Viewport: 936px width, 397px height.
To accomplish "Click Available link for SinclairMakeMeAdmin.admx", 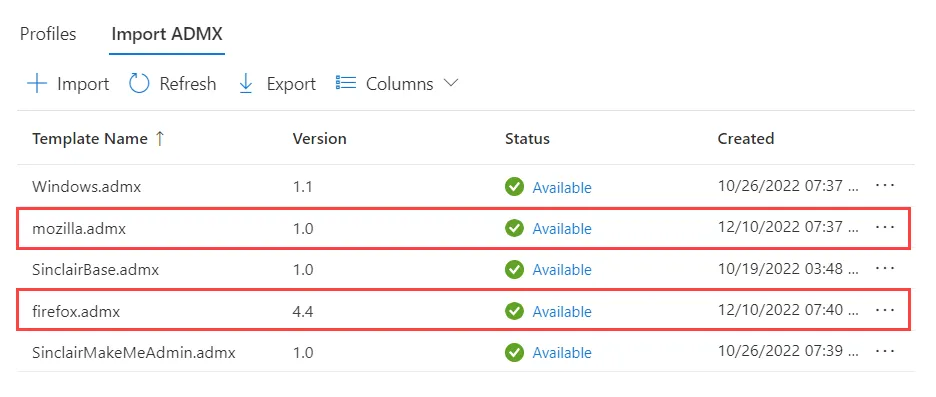I will click(562, 353).
